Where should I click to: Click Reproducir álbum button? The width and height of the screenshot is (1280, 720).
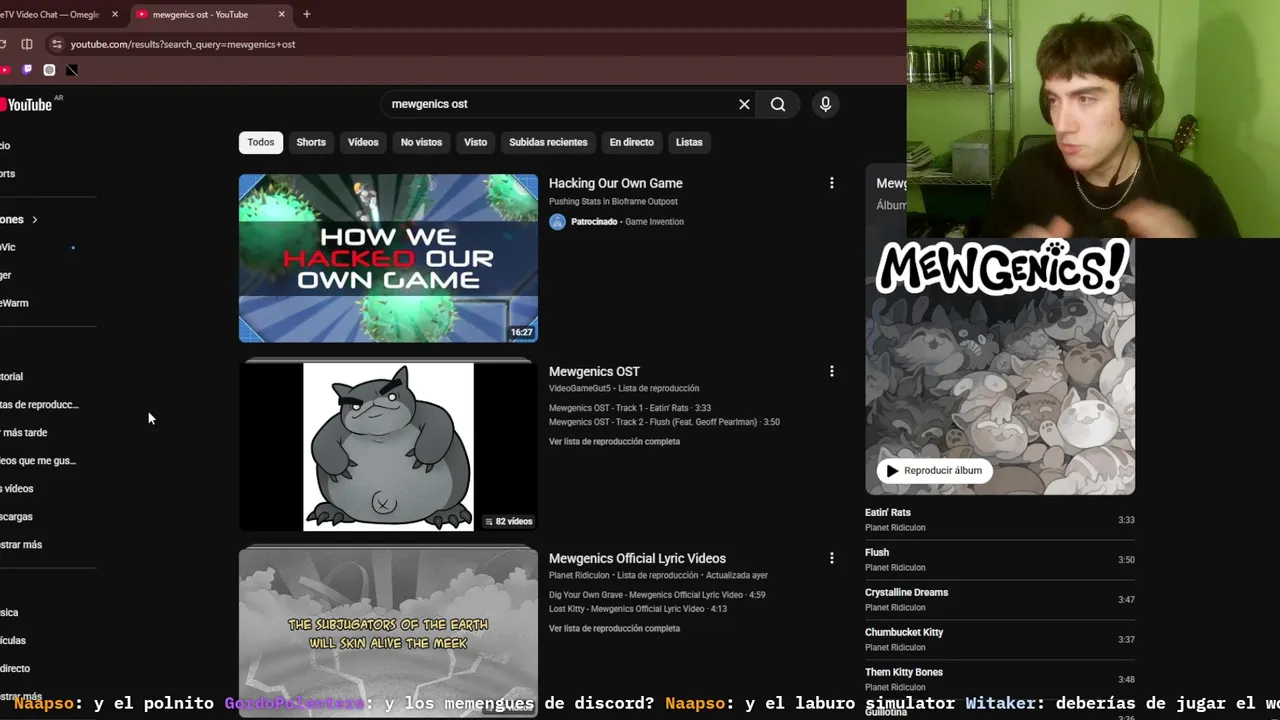point(934,470)
